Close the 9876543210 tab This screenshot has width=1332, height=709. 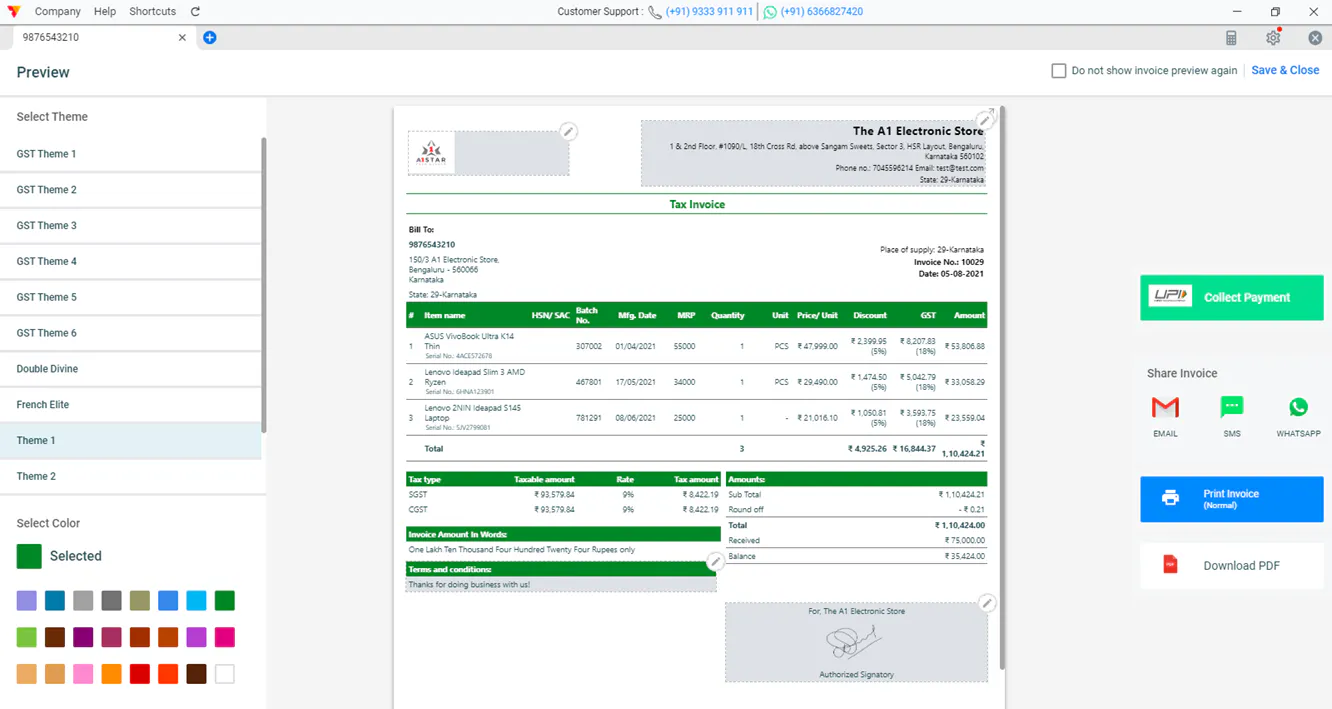182,37
